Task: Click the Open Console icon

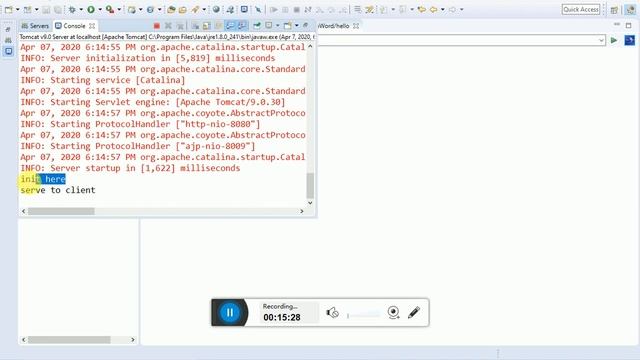Action: (x=287, y=25)
